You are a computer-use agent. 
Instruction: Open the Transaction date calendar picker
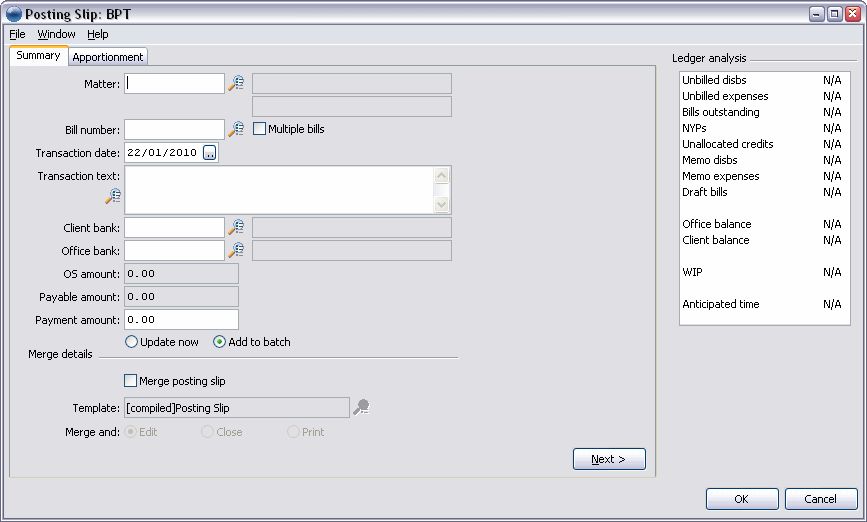pos(210,153)
